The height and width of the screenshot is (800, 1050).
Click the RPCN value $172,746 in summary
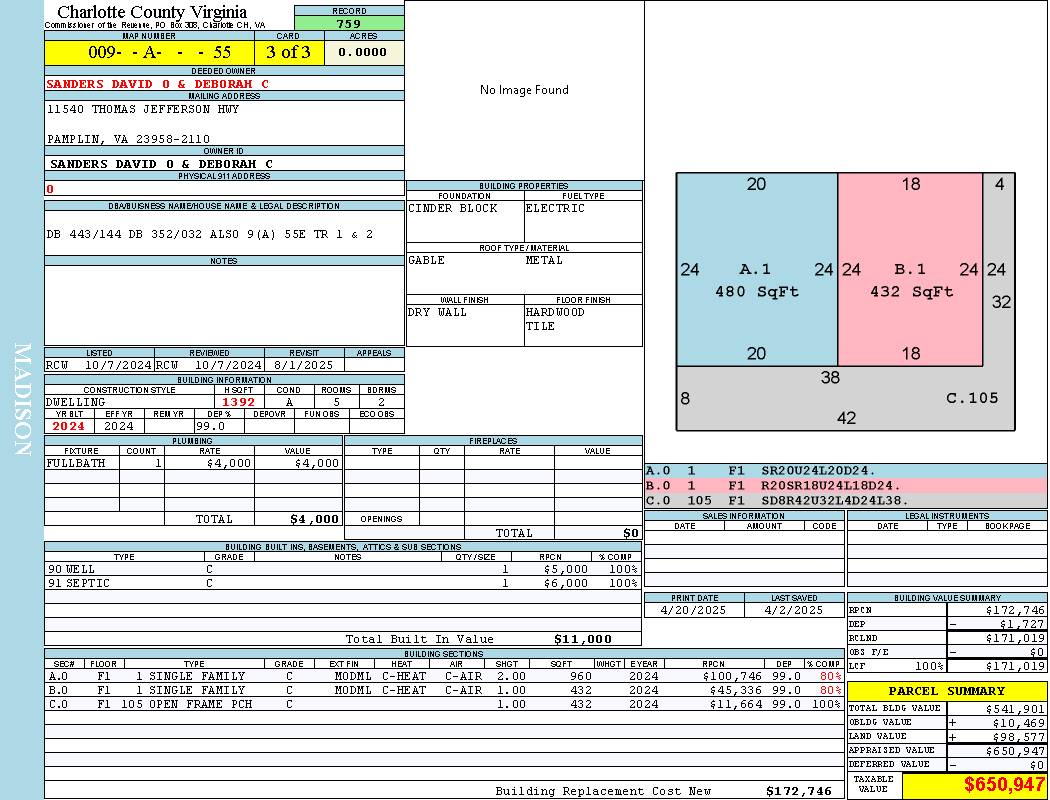pyautogui.click(x=1015, y=610)
